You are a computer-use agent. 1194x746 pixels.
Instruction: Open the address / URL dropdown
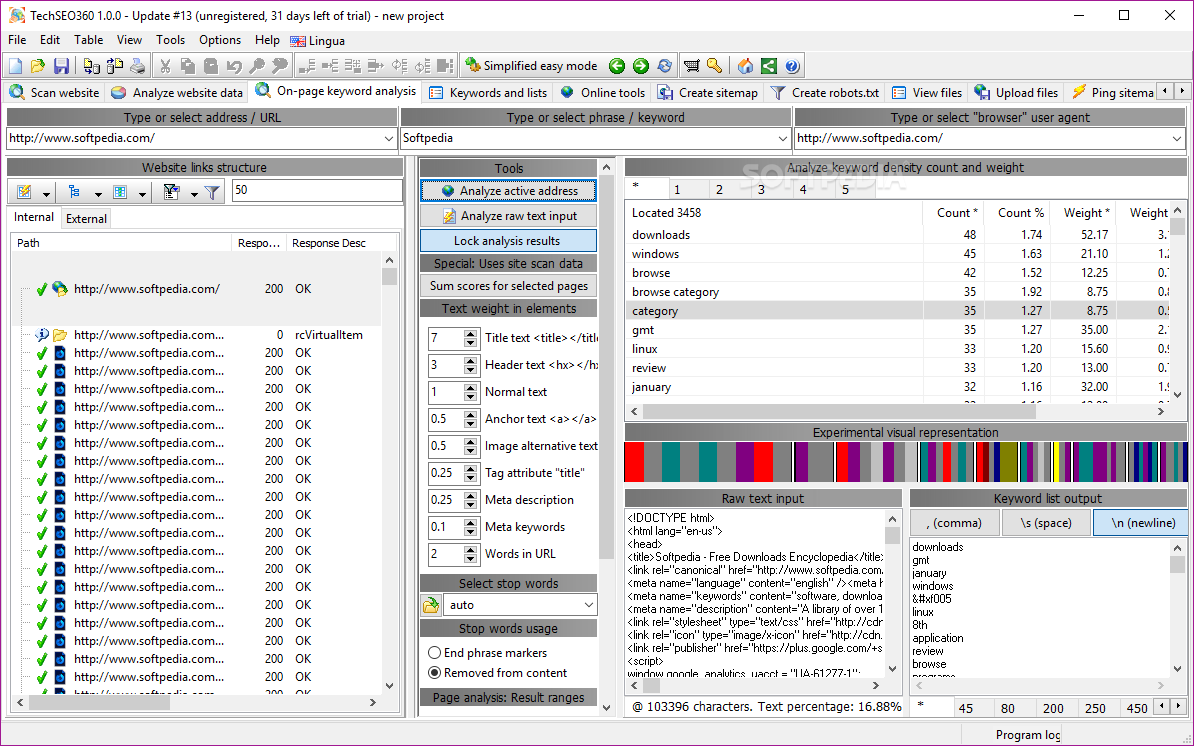point(389,139)
